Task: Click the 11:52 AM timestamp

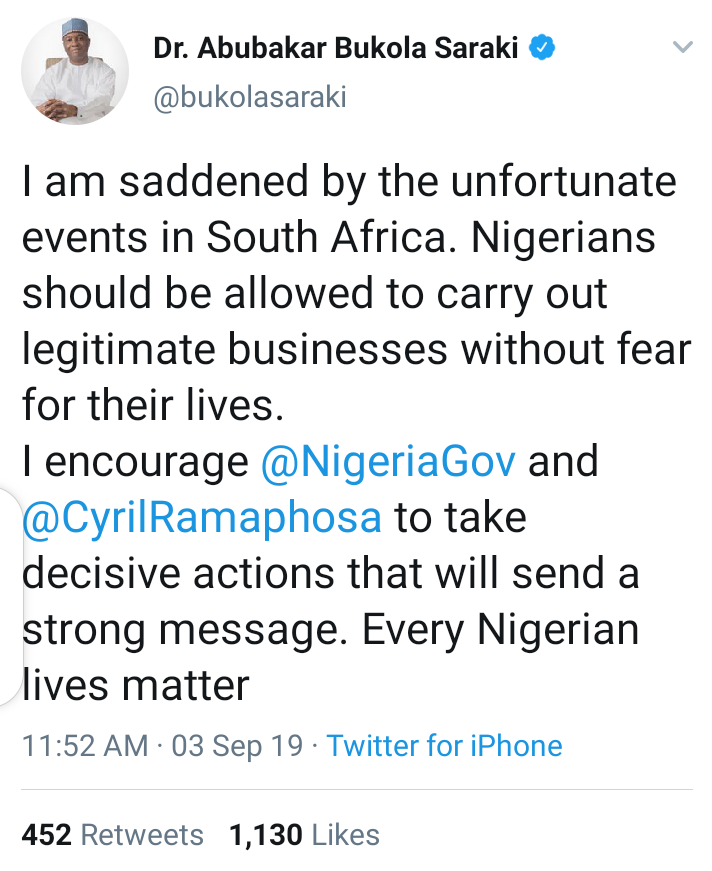Action: [x=84, y=745]
